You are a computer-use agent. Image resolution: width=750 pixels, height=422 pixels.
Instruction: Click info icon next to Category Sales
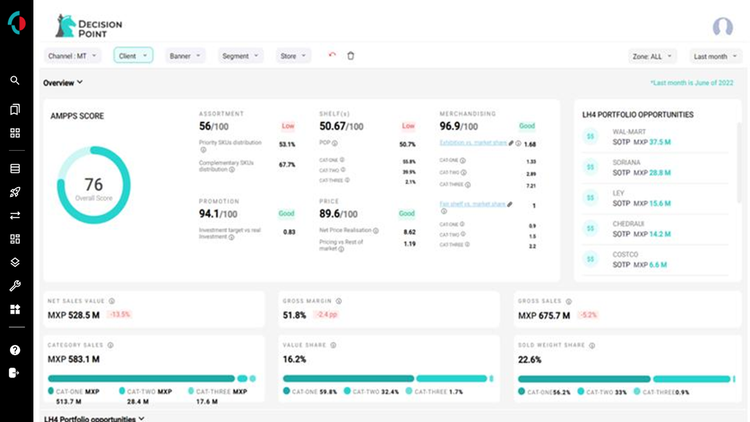click(110, 345)
